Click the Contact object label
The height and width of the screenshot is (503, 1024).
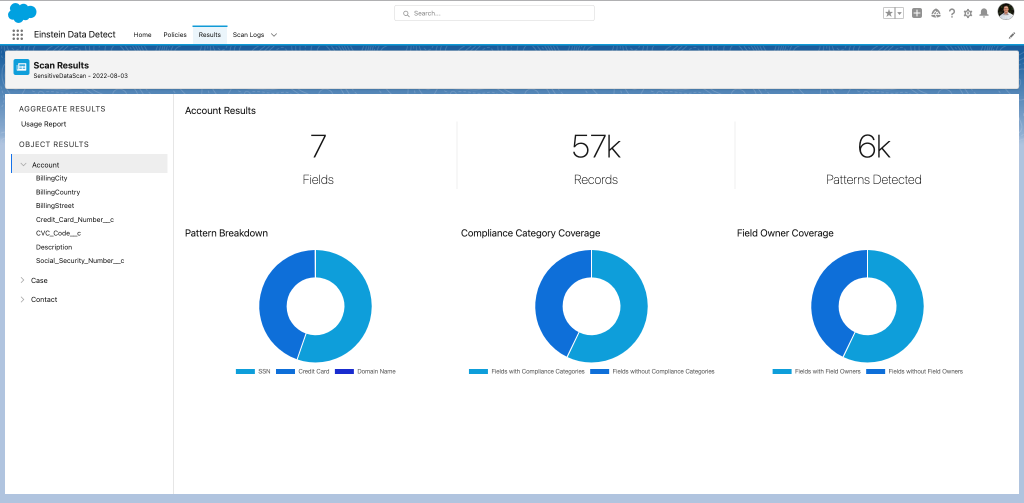(x=44, y=299)
